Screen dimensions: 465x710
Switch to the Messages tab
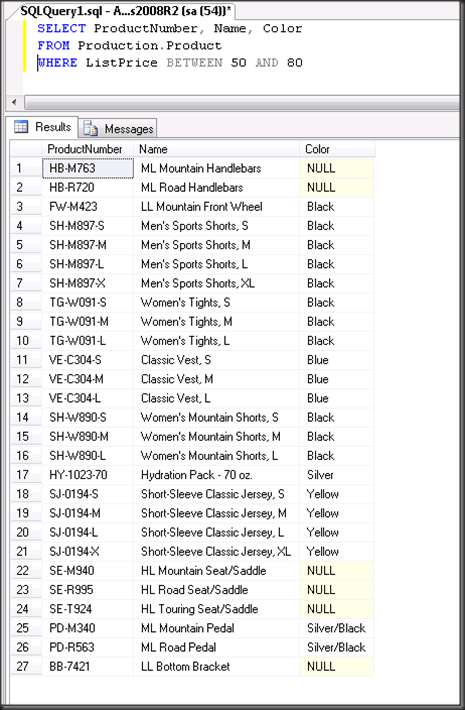118,129
